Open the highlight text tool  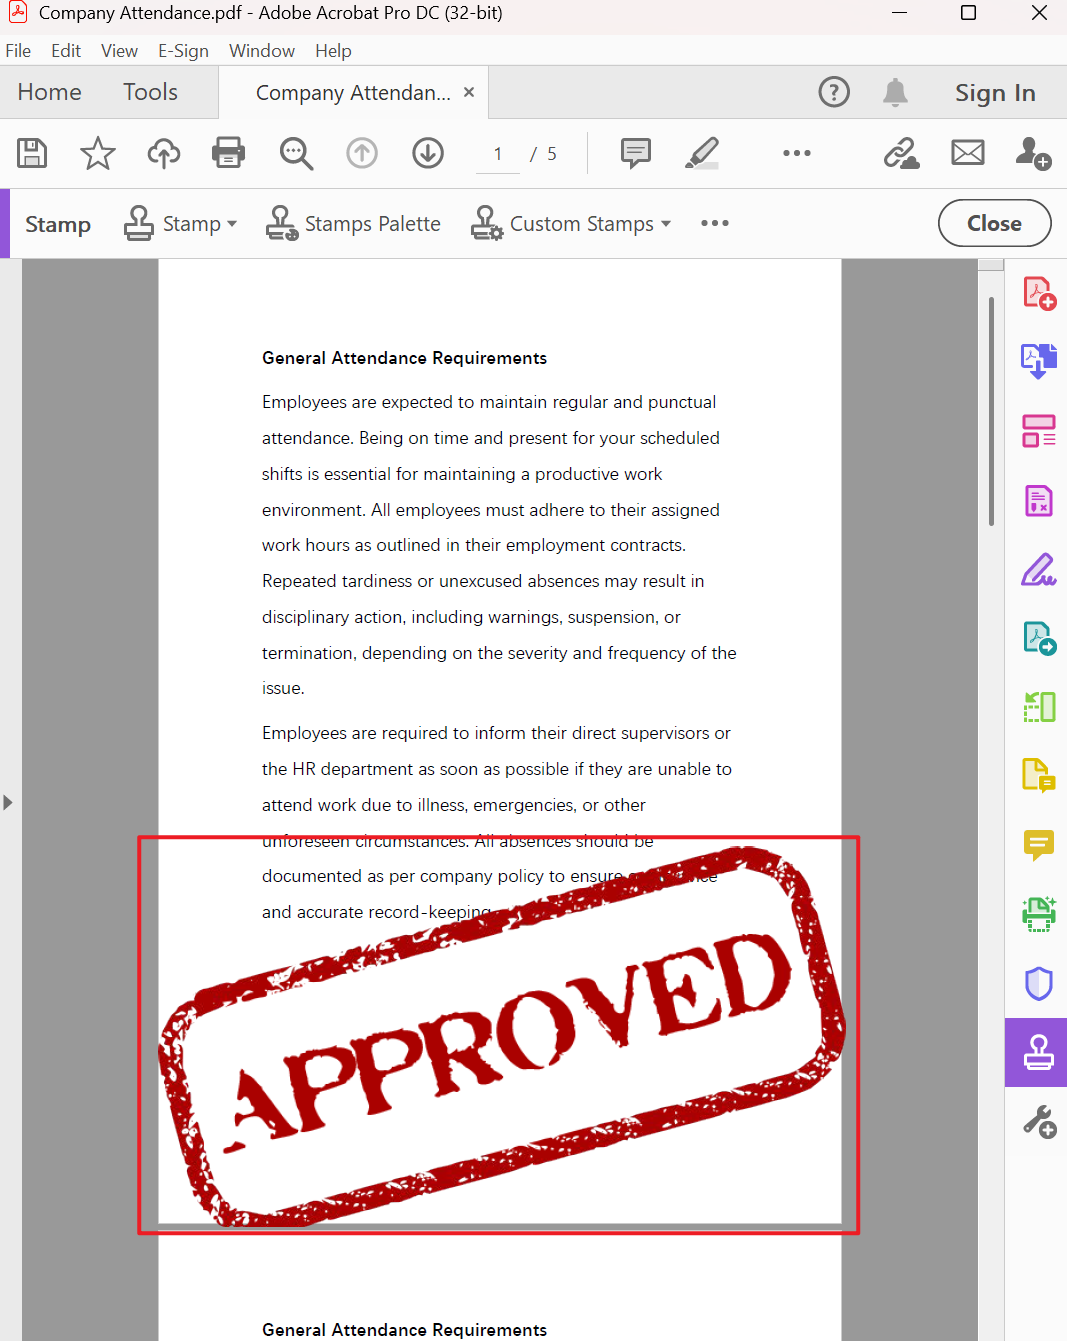pos(702,153)
